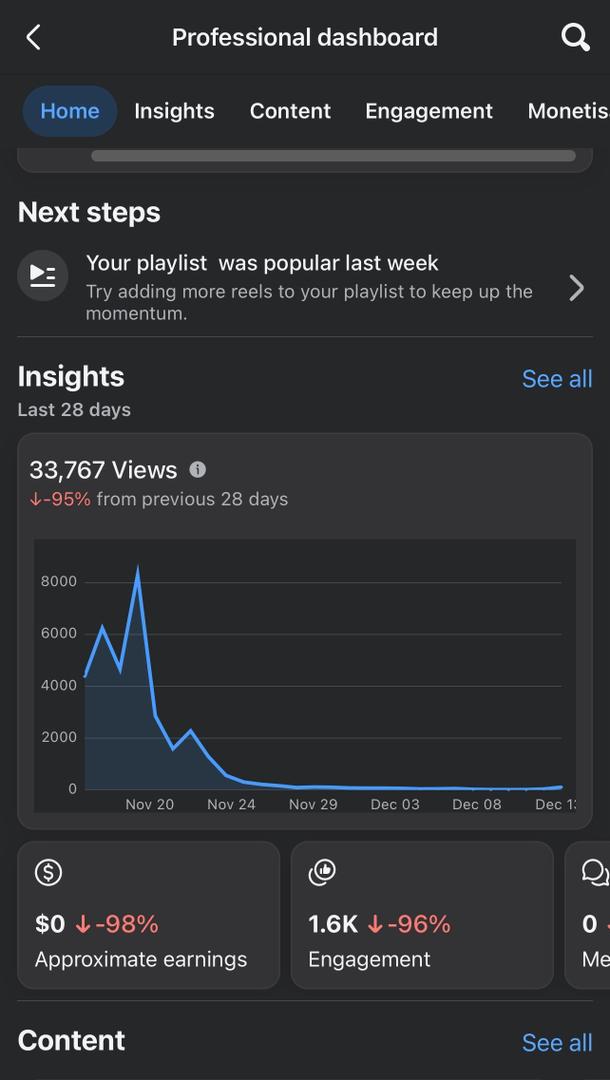Image resolution: width=610 pixels, height=1080 pixels.
Task: Open the Monetisation tab
Action: click(x=567, y=111)
